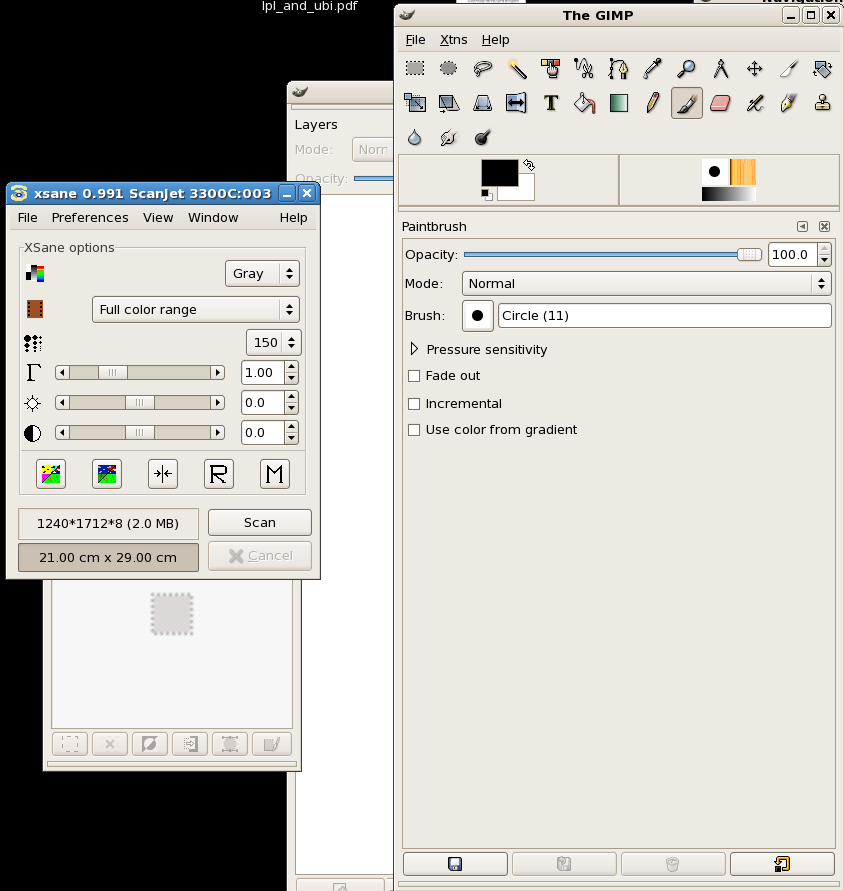This screenshot has height=891, width=844.
Task: Open the xsane Preferences menu
Action: [x=90, y=218]
